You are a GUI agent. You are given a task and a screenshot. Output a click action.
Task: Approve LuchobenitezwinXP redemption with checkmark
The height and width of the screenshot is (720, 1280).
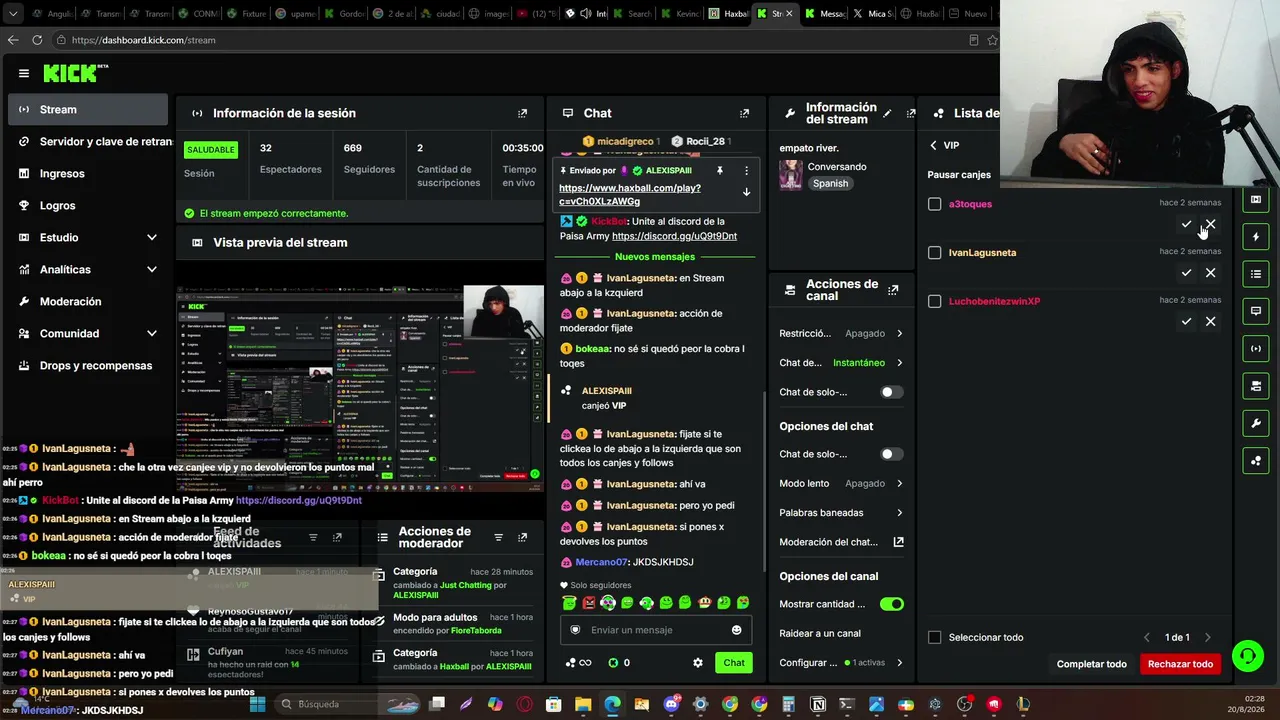tap(1186, 322)
